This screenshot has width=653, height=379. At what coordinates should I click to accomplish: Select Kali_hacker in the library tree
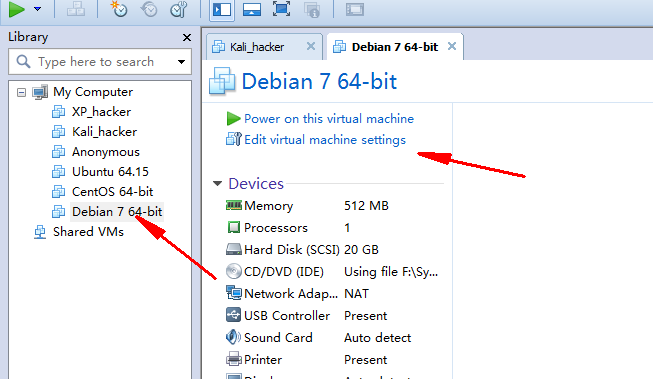click(104, 132)
